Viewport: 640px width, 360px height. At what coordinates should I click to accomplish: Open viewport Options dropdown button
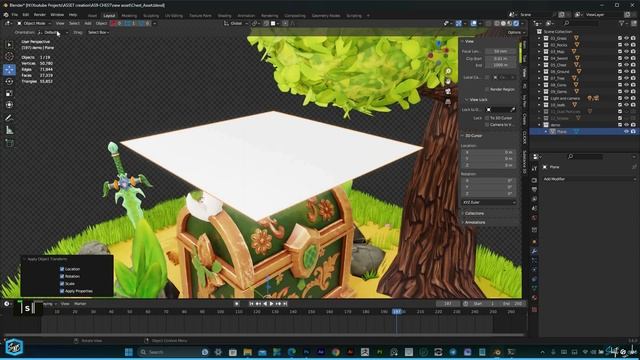pyautogui.click(x=515, y=32)
